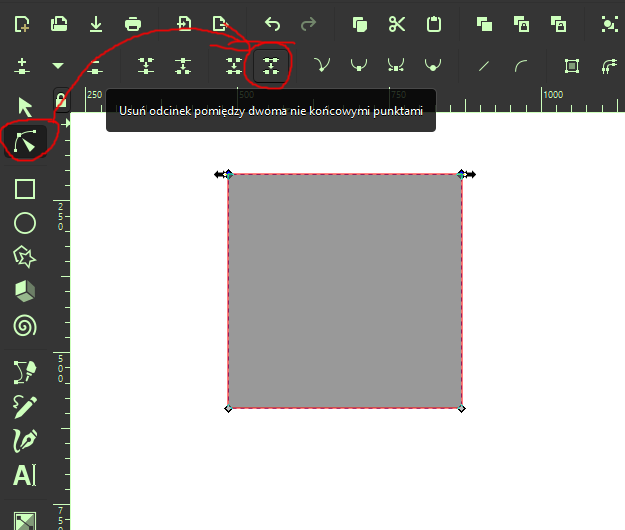This screenshot has height=530, width=625.
Task: Create a clone of the selected object
Action: [521, 24]
